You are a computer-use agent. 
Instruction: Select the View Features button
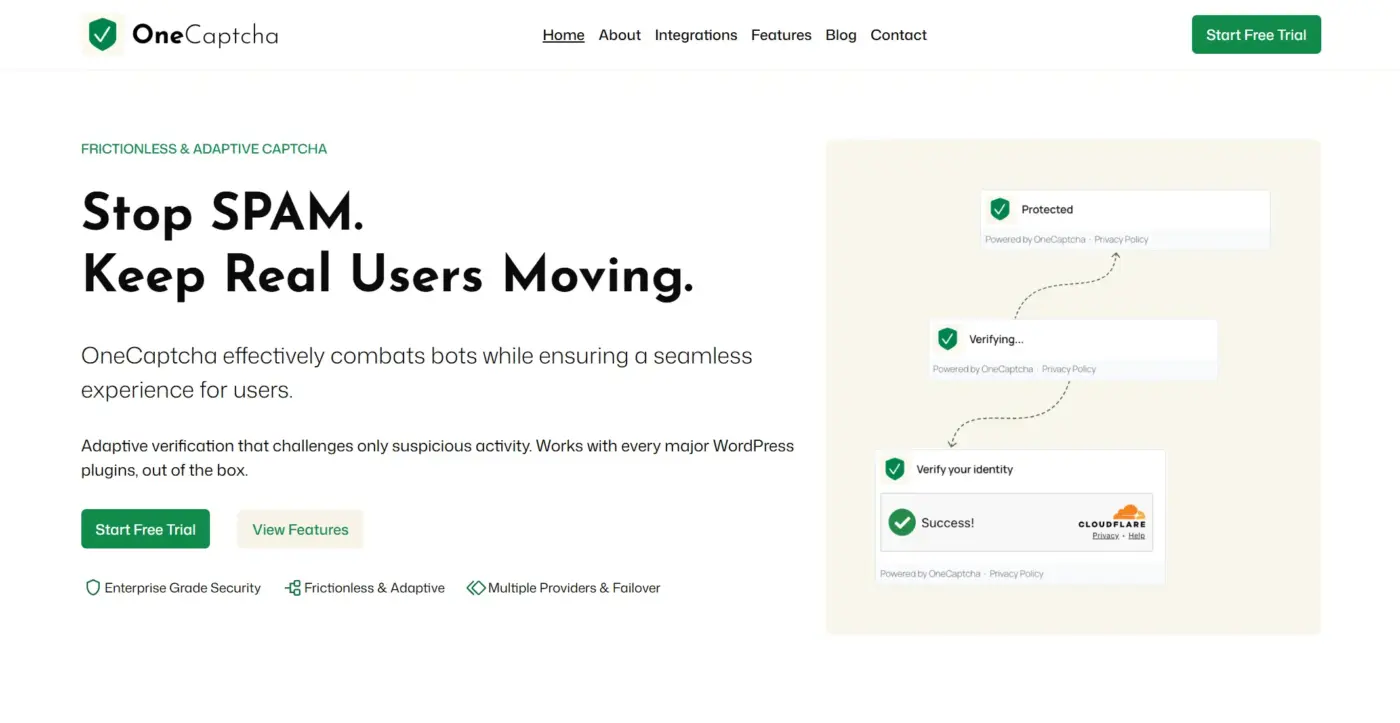pyautogui.click(x=300, y=529)
